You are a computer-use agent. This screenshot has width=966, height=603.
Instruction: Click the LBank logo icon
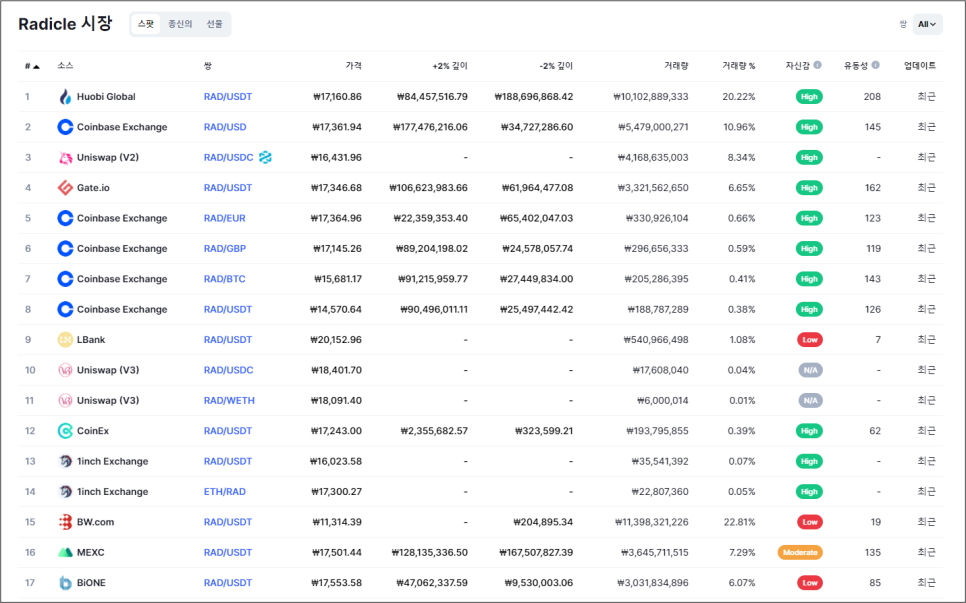pyautogui.click(x=65, y=340)
